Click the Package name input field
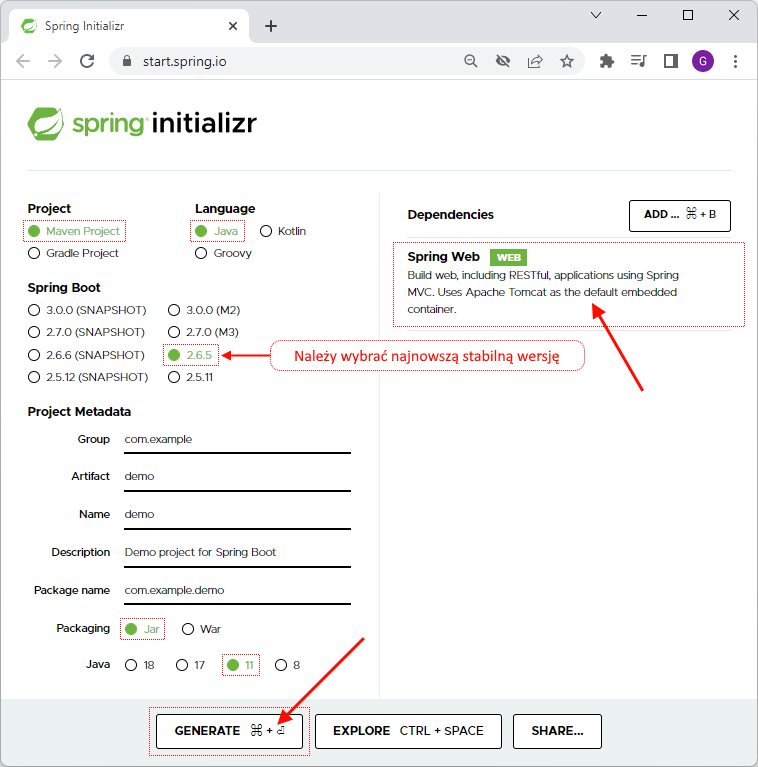The width and height of the screenshot is (758, 767). pos(237,591)
